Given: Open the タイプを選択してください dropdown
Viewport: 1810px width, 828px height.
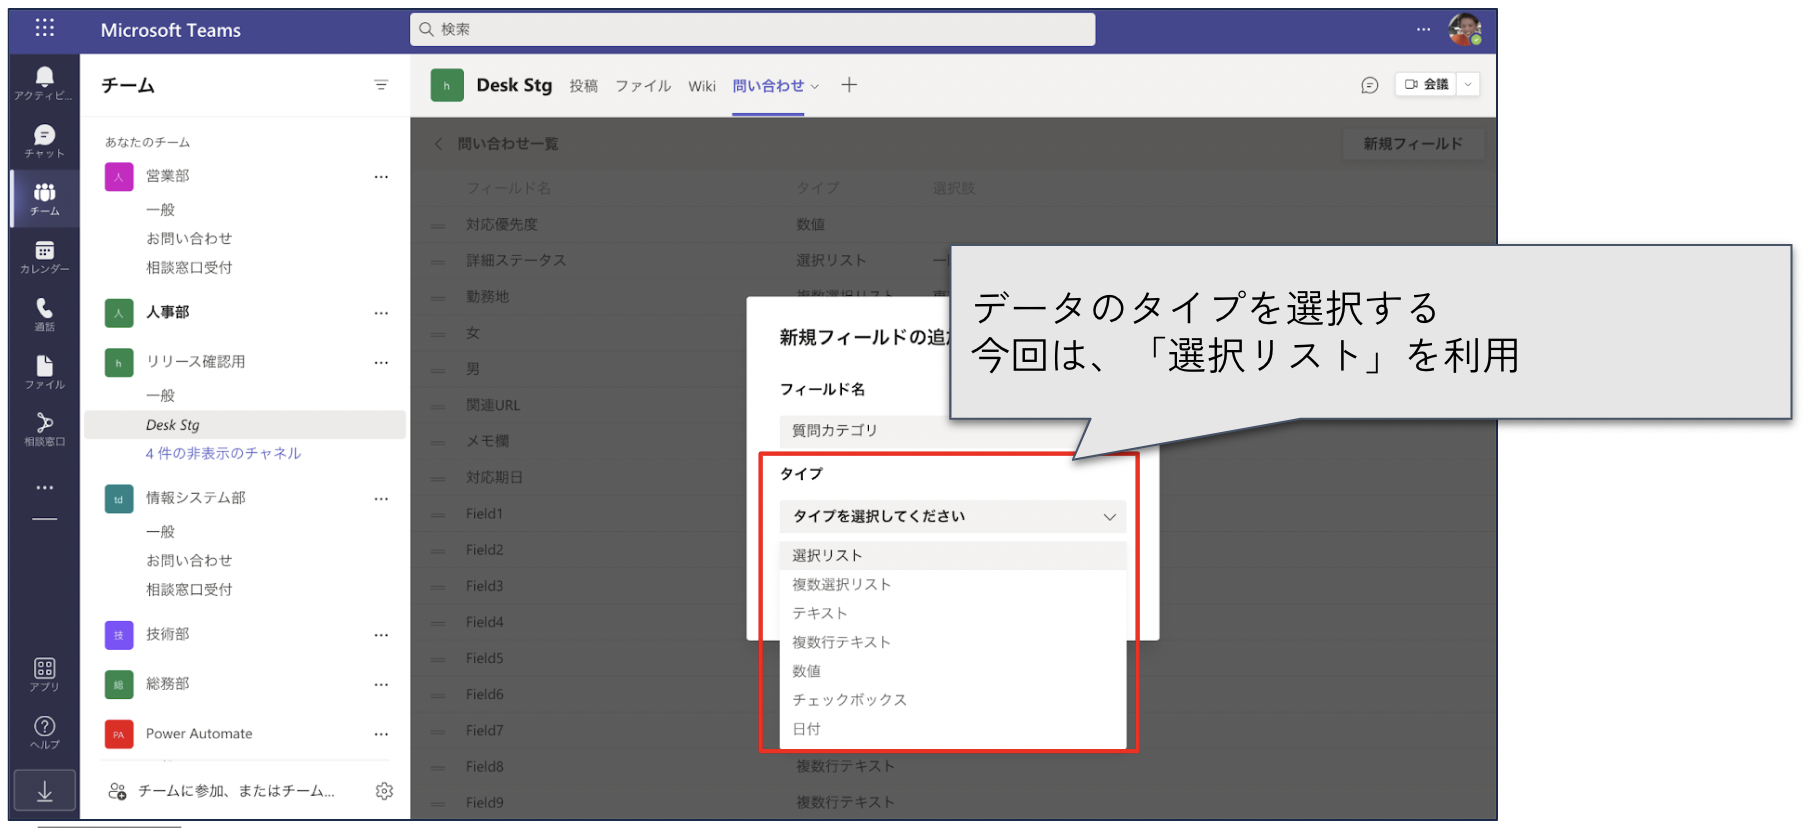Looking at the screenshot, I should click(953, 516).
